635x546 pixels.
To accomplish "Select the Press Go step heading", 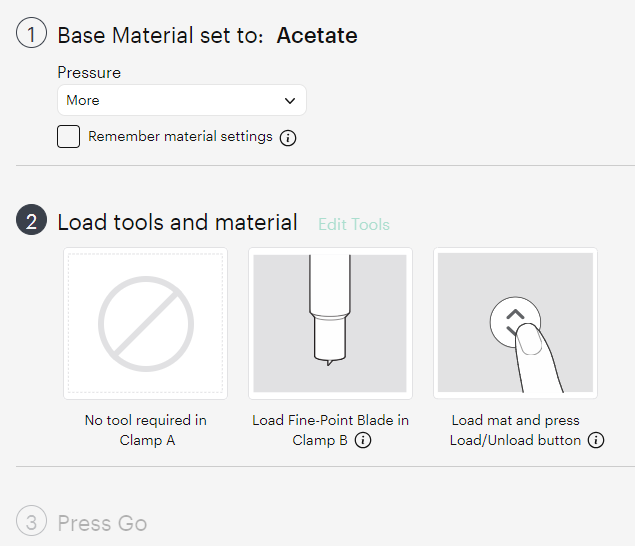I will 102,523.
